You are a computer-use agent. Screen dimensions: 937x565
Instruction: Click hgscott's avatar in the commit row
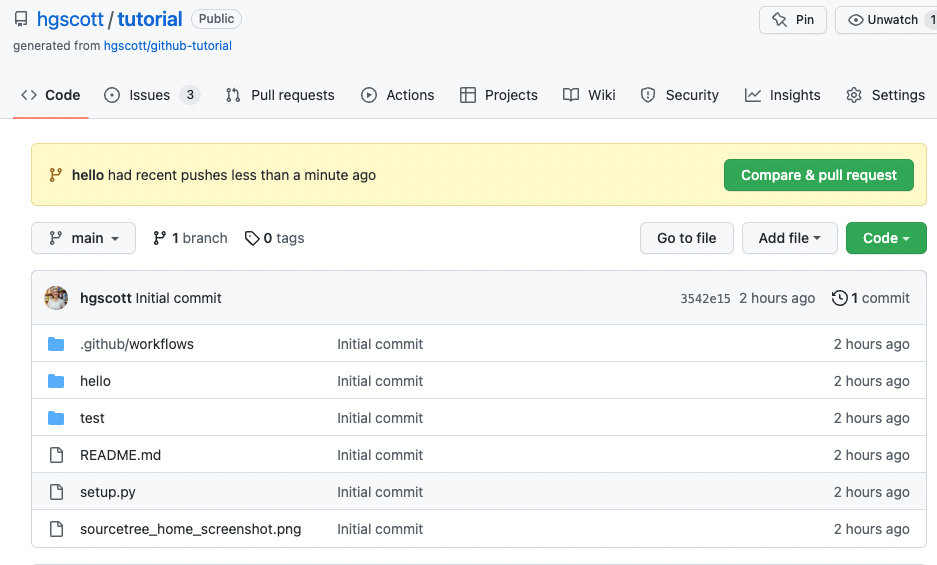(56, 298)
